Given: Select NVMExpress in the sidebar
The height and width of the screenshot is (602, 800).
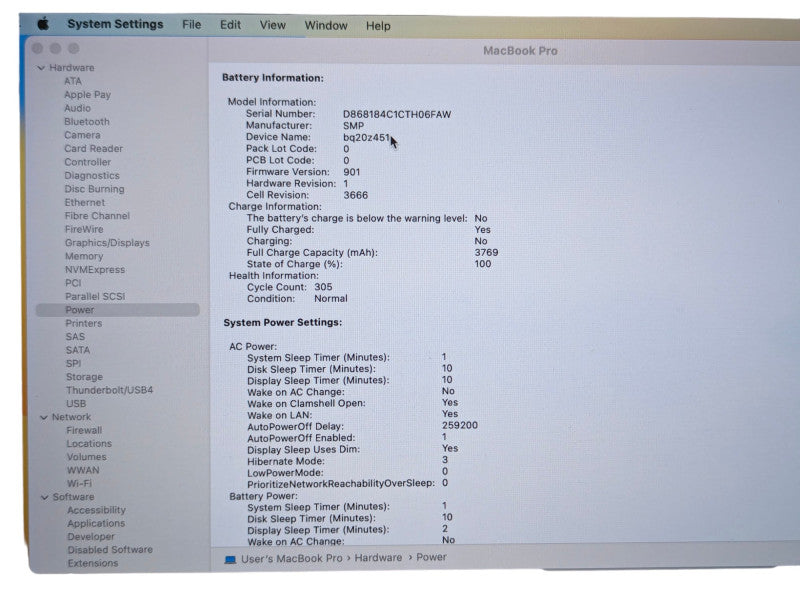Looking at the screenshot, I should click(x=95, y=269).
